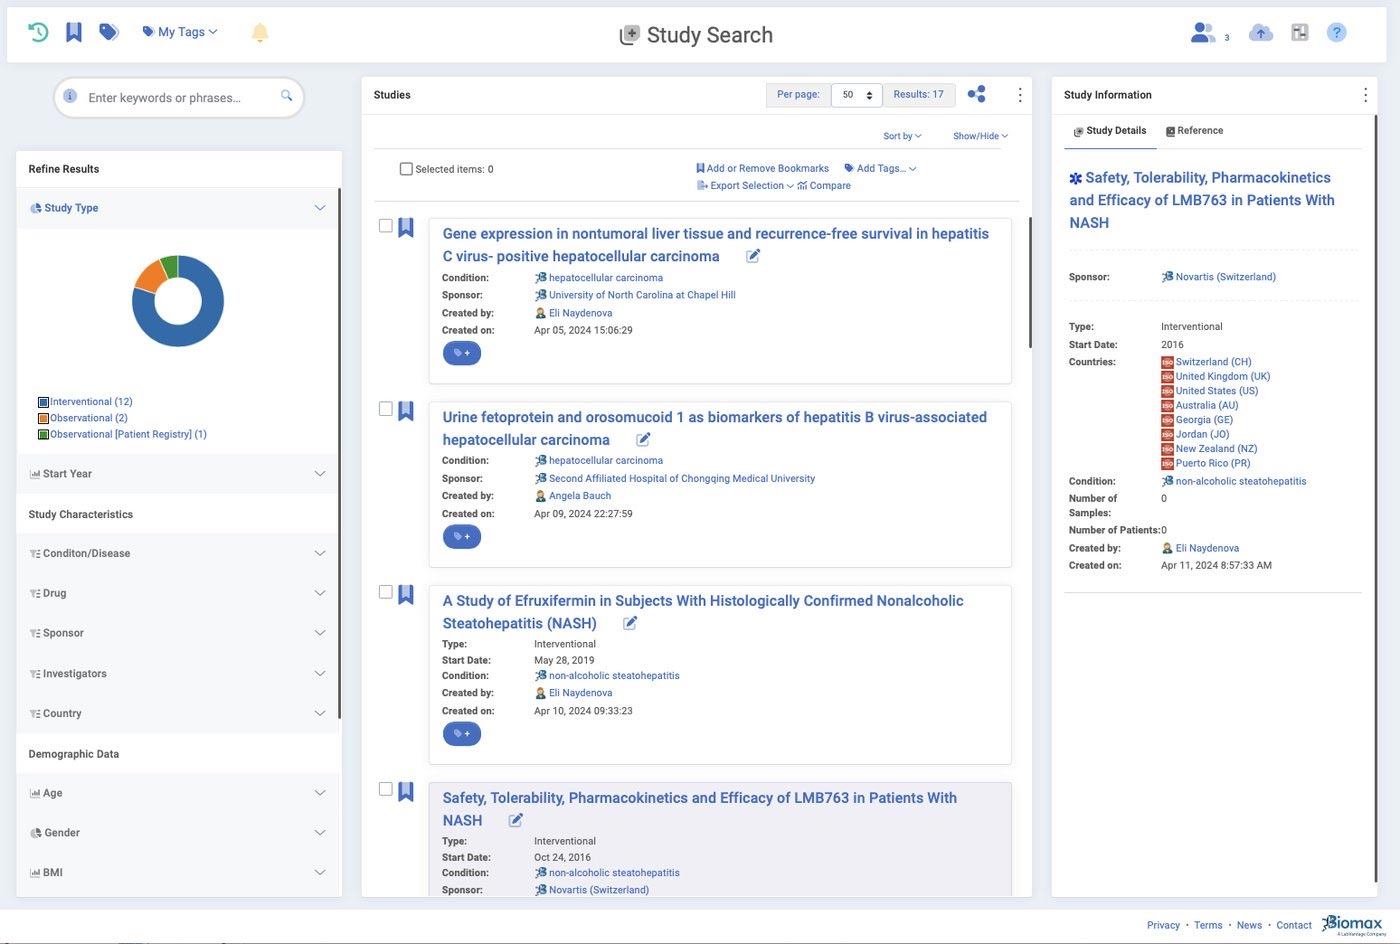Open the Add Tags menu
Image resolution: width=1400 pixels, height=944 pixels.
point(880,169)
